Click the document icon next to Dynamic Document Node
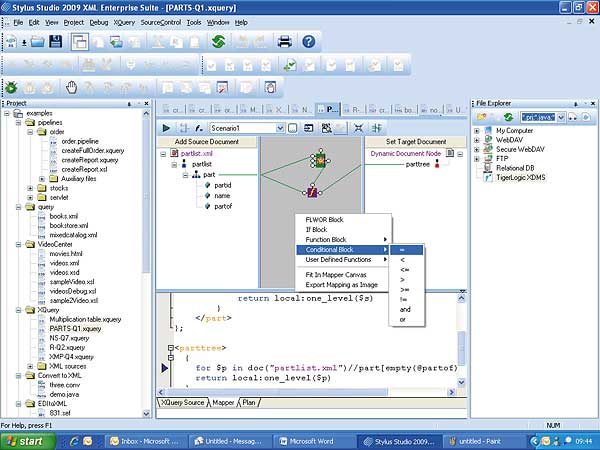Viewport: 600px width, 450px height. 450,153
